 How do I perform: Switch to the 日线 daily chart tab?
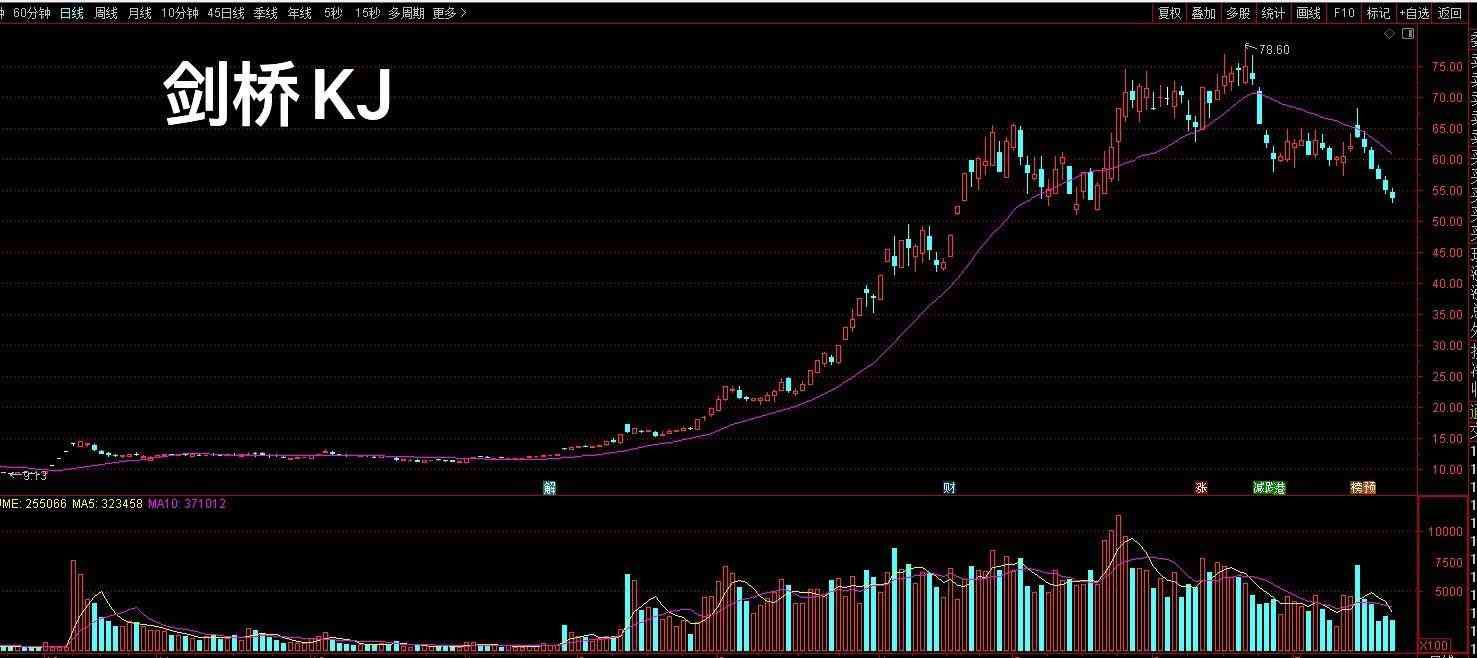pos(72,13)
